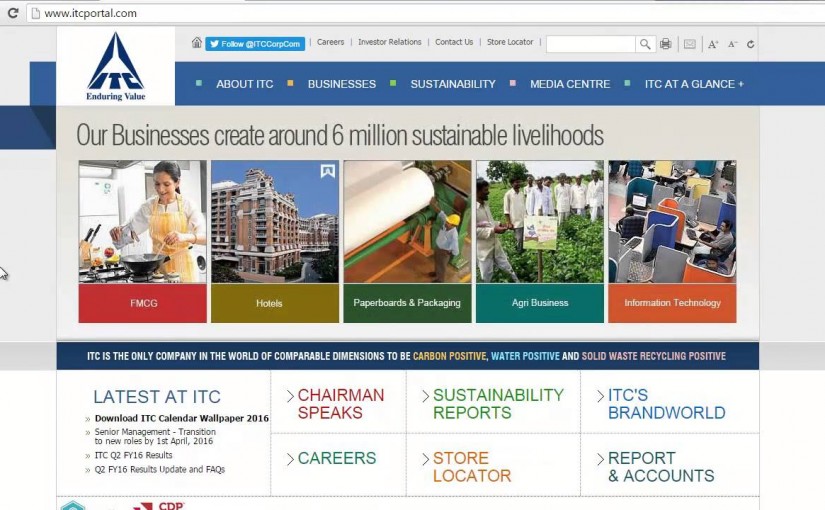
Task: Click chevron beside CHAIRMAN SPEAKS
Action: point(290,396)
